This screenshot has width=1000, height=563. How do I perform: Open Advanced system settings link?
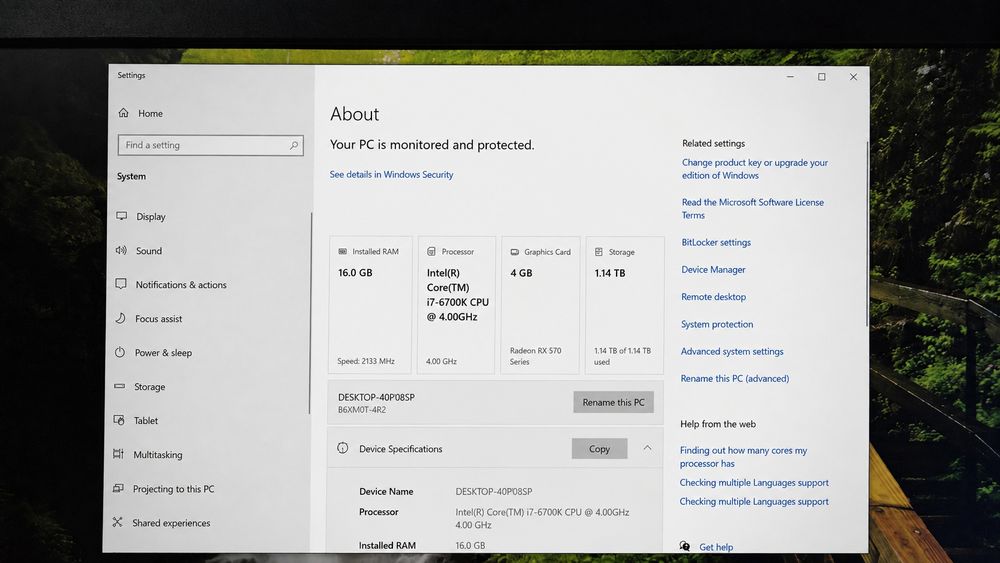click(x=732, y=351)
